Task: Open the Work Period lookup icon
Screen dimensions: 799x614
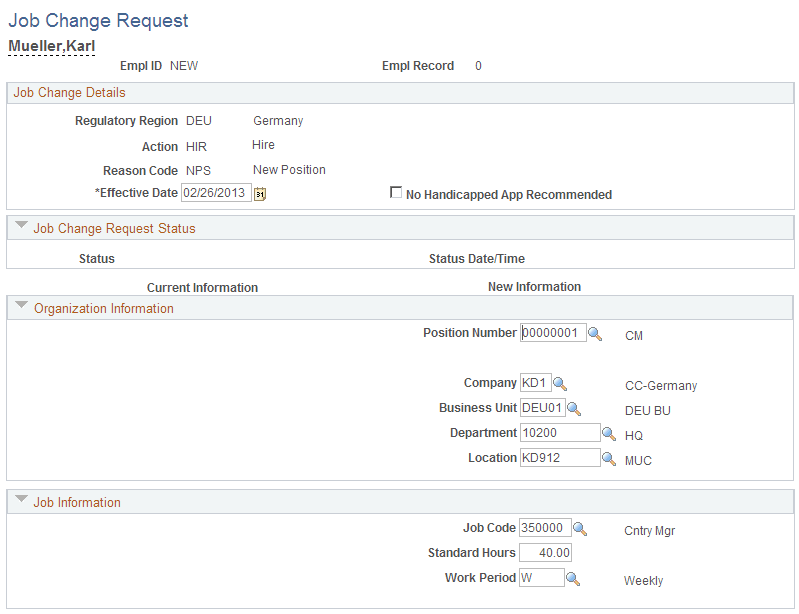Action: (x=573, y=578)
